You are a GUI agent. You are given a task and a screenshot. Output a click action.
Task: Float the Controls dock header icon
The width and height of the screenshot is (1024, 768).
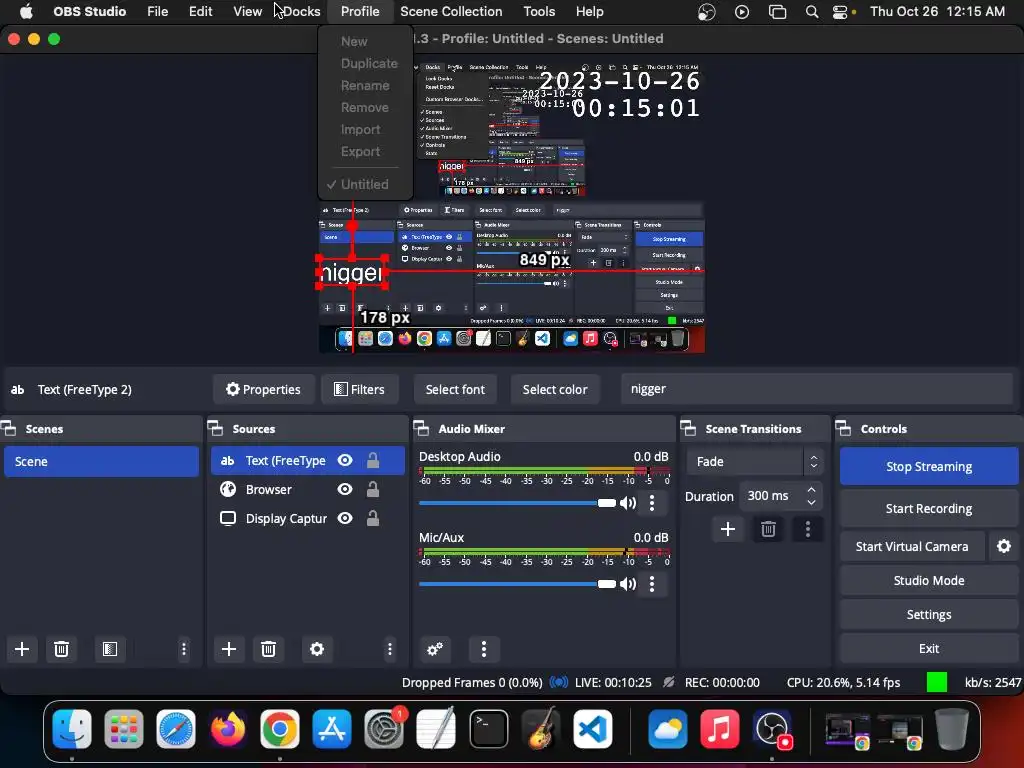(844, 428)
